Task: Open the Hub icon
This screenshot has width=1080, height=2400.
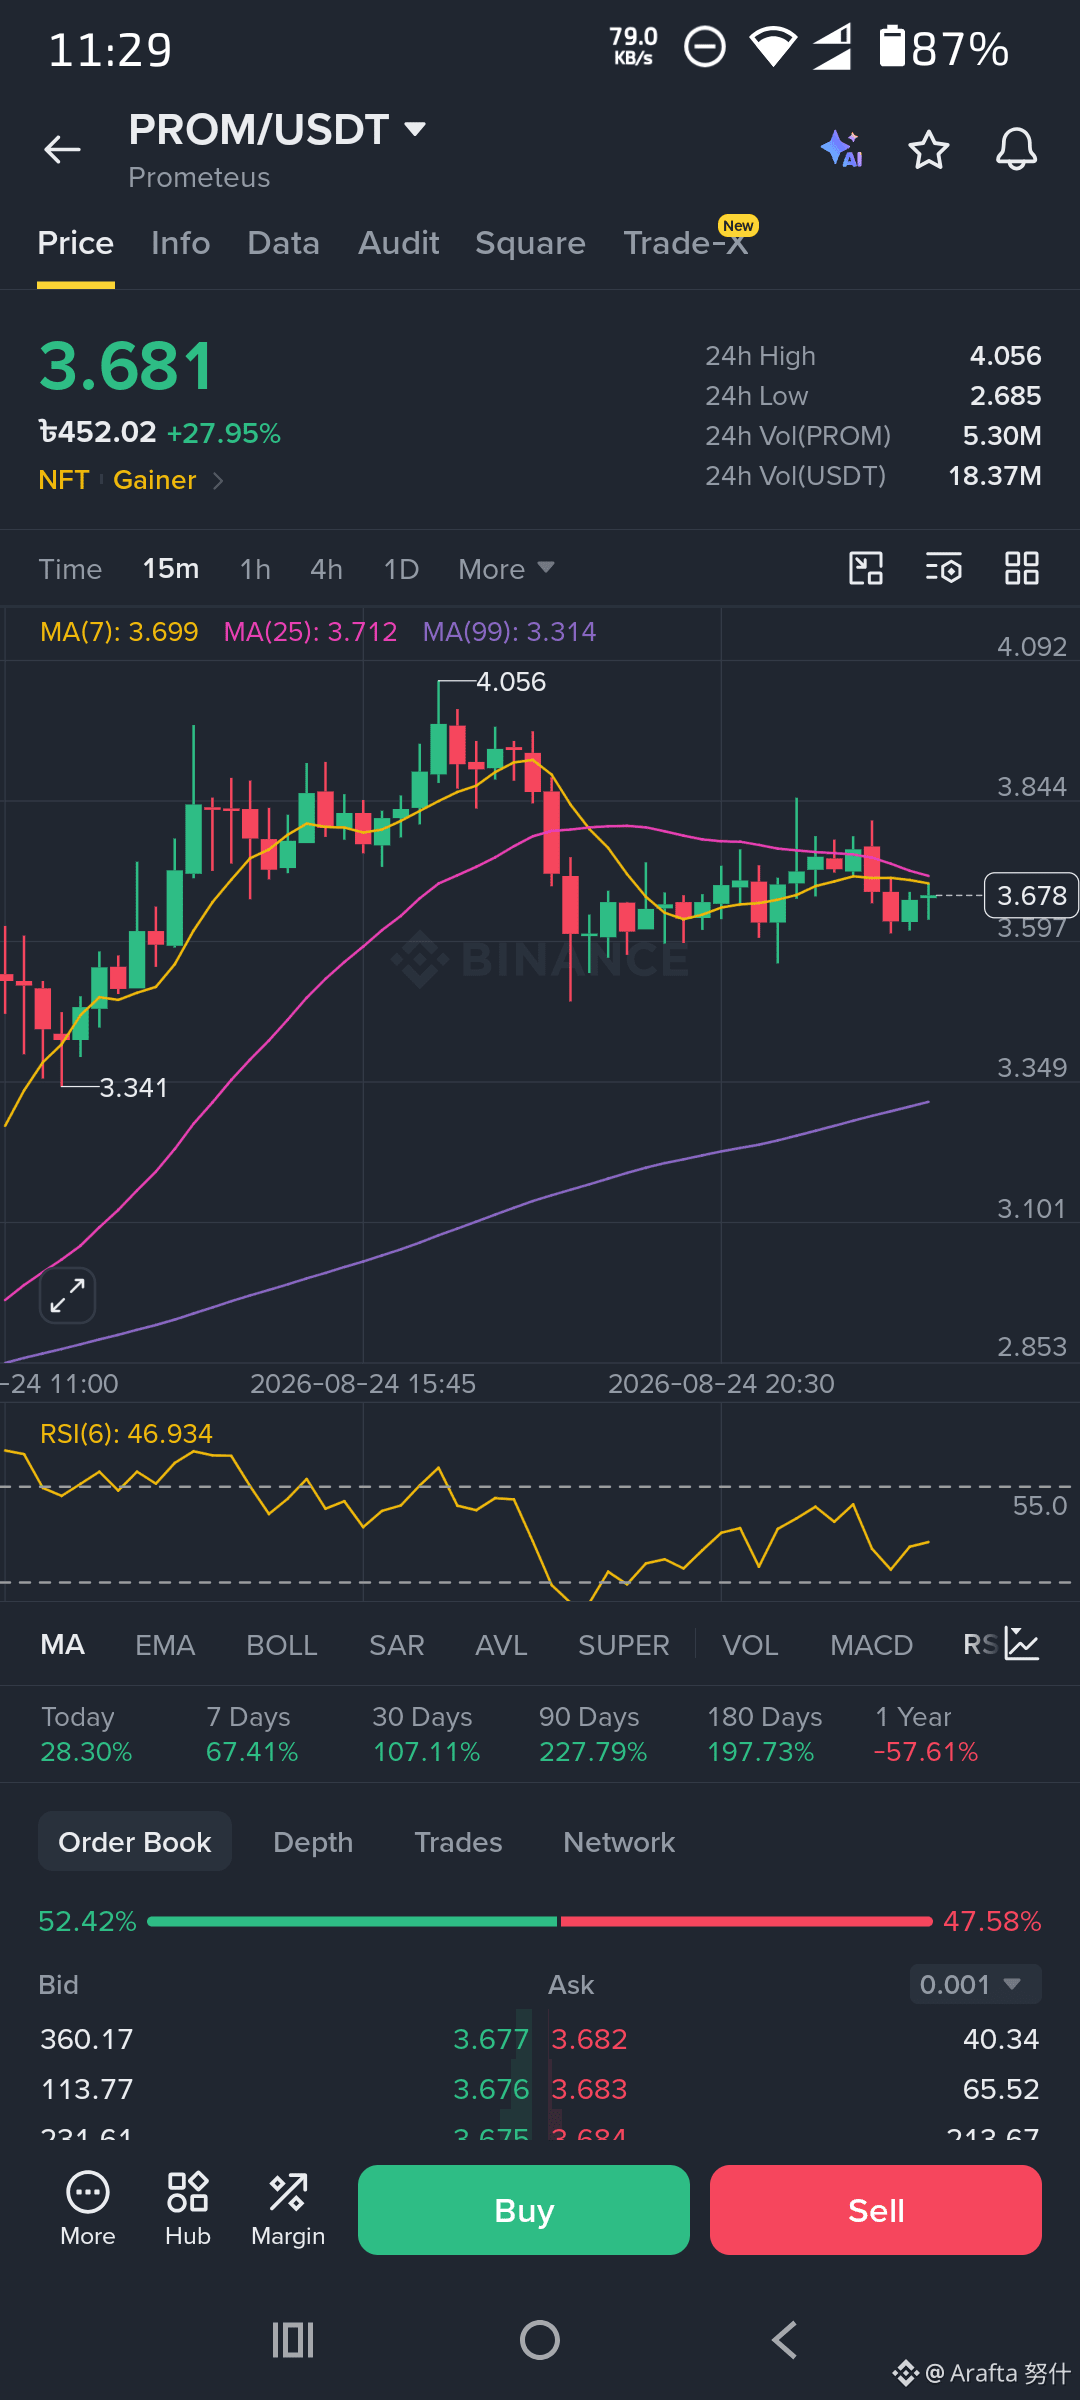Action: tap(188, 2210)
